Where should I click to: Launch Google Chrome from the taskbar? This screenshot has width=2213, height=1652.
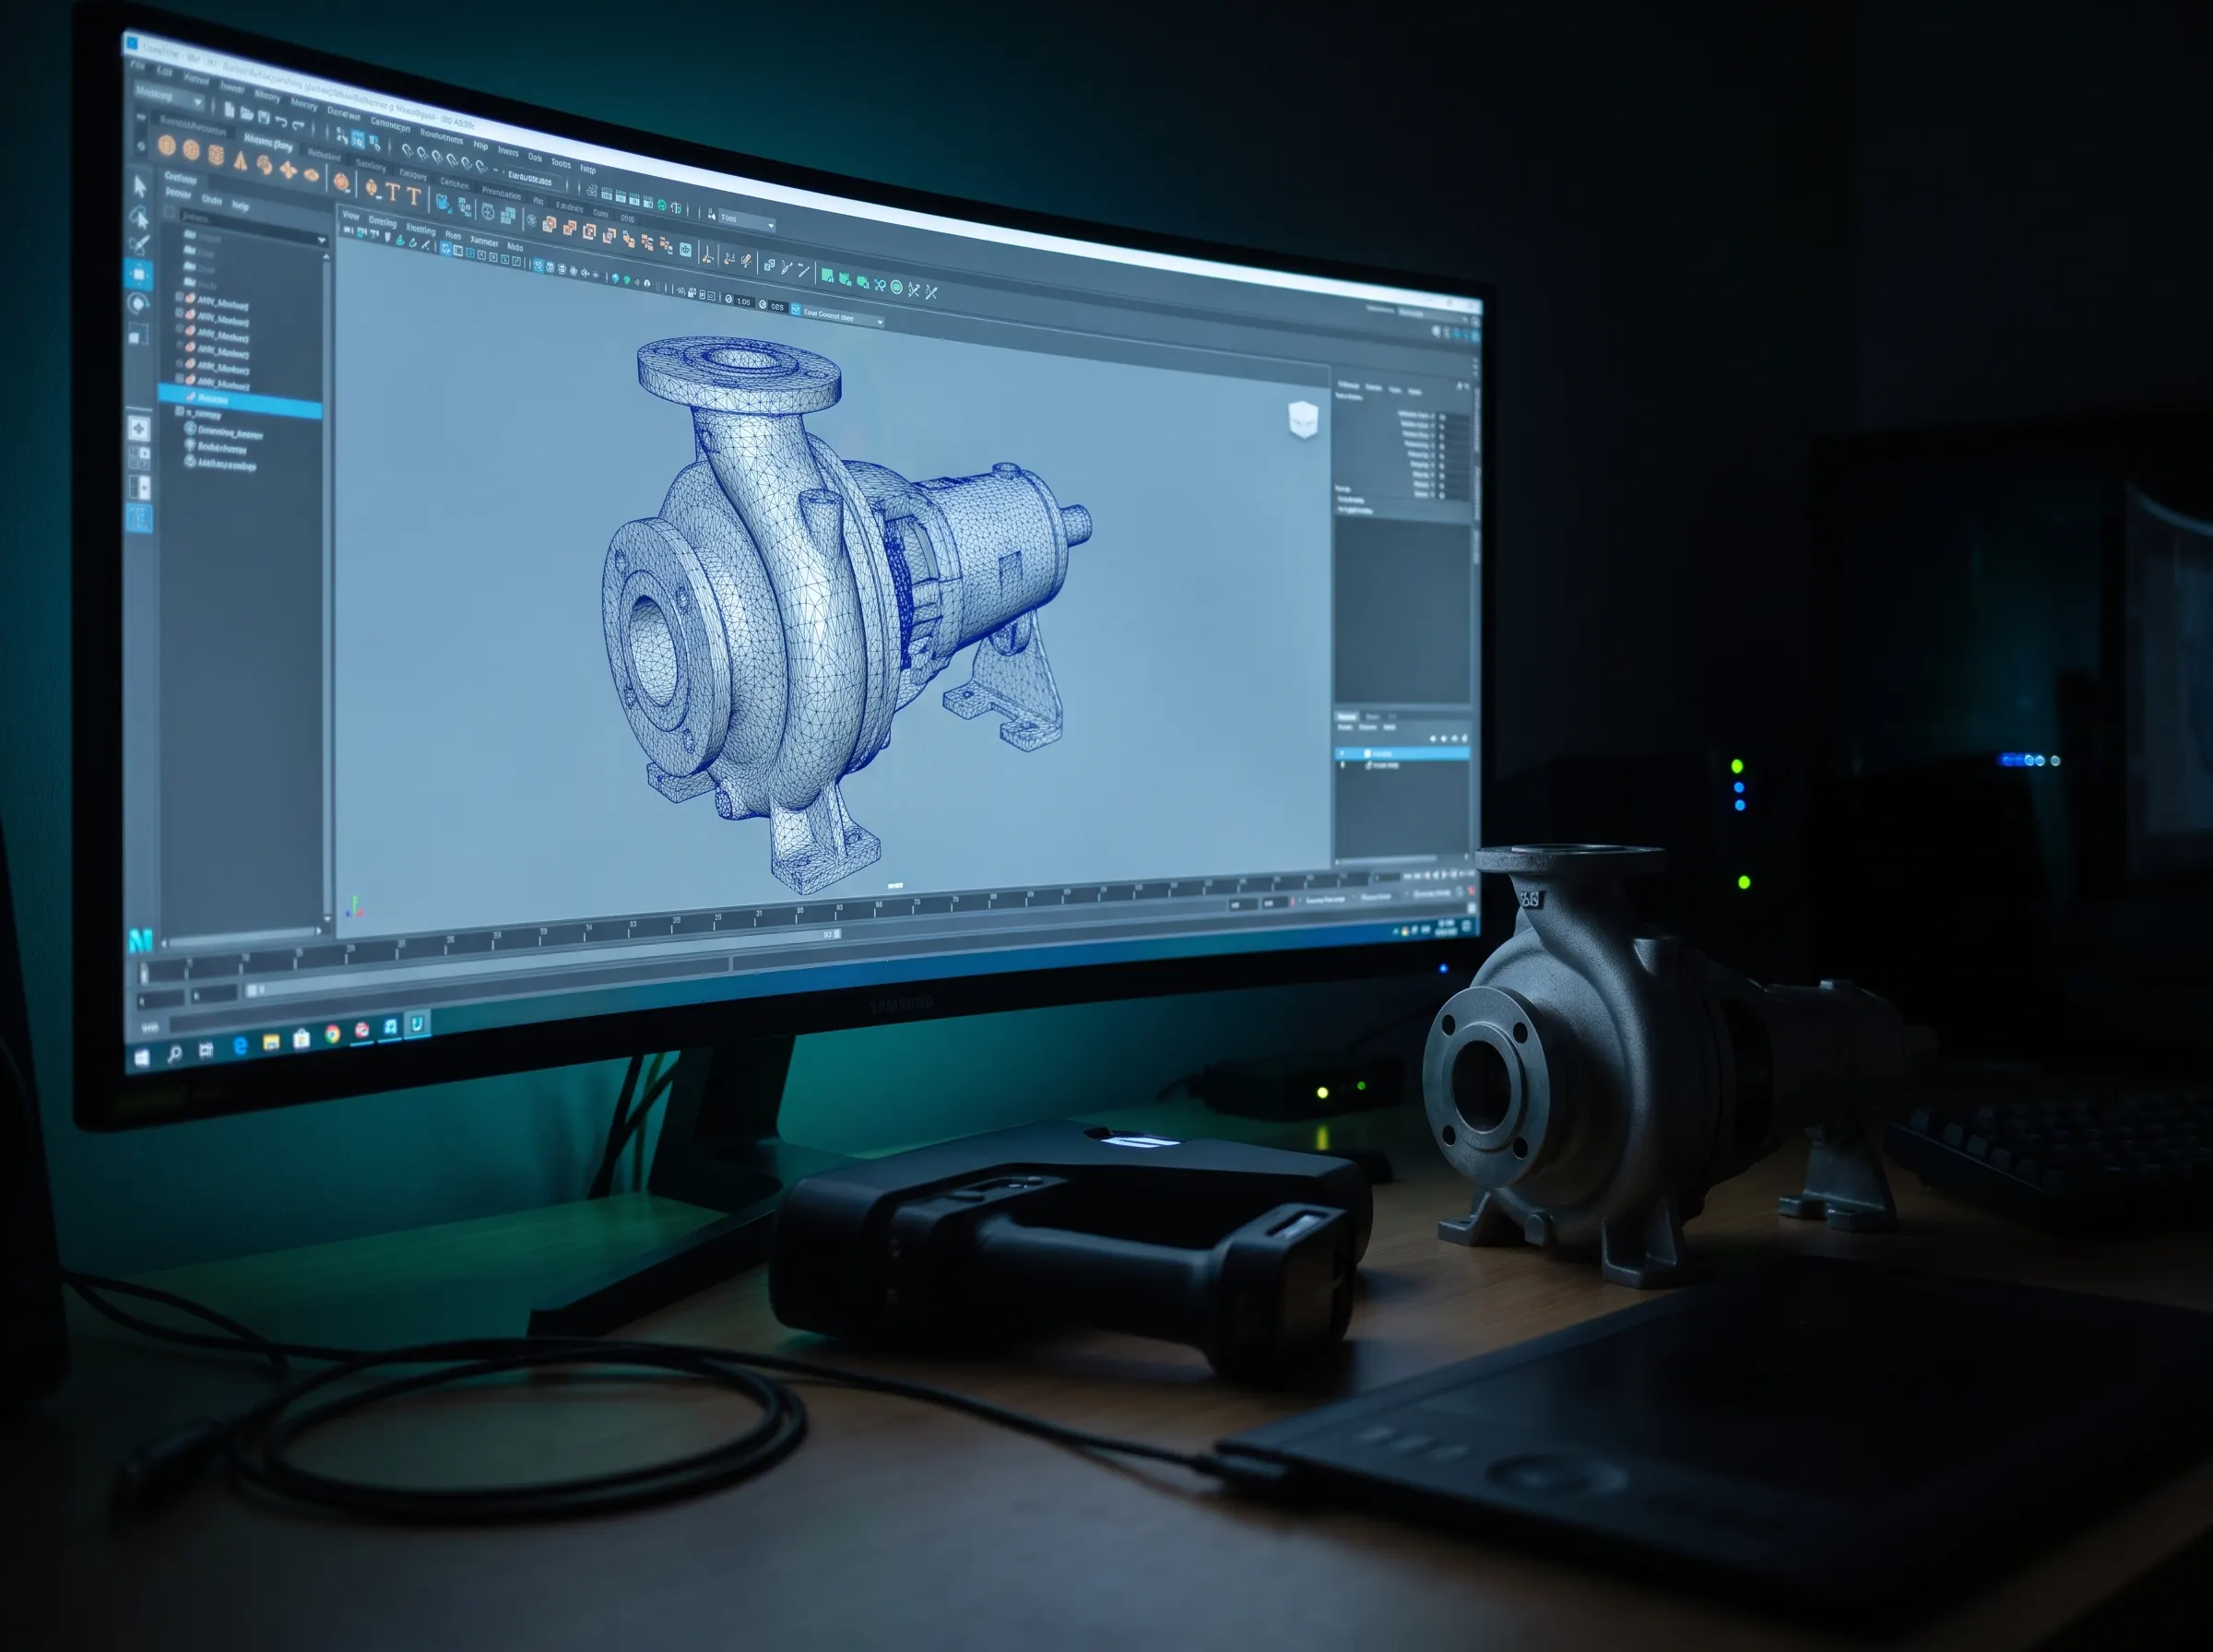333,1034
